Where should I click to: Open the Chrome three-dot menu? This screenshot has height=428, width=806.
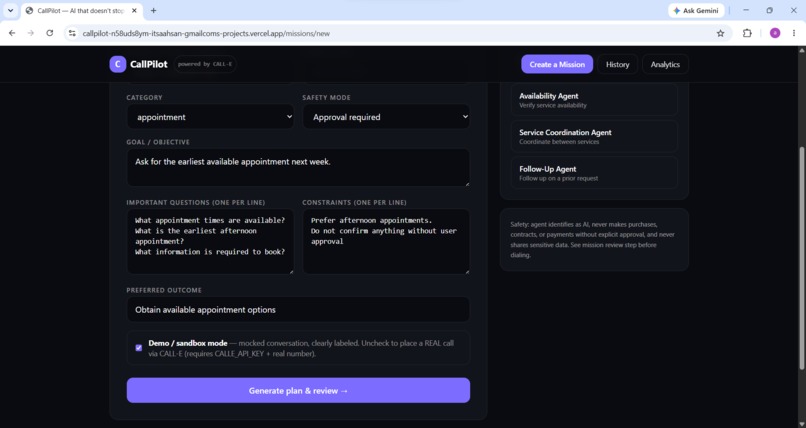[794, 33]
